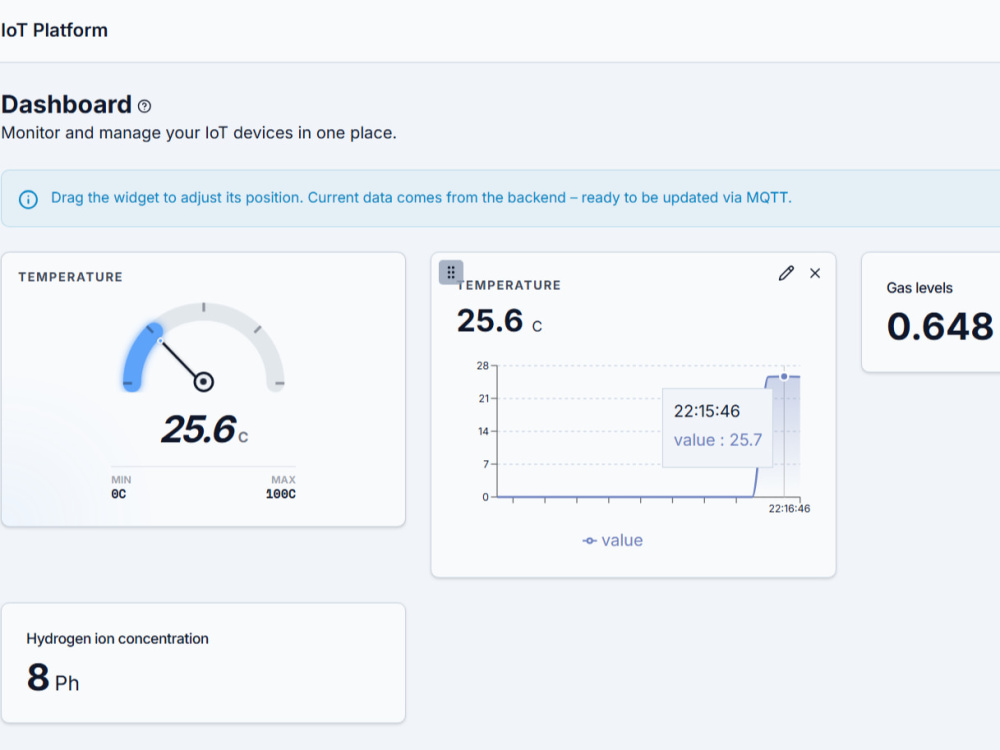Click the TEMPERATURE title of chart widget
1000x750 pixels.
coord(509,286)
